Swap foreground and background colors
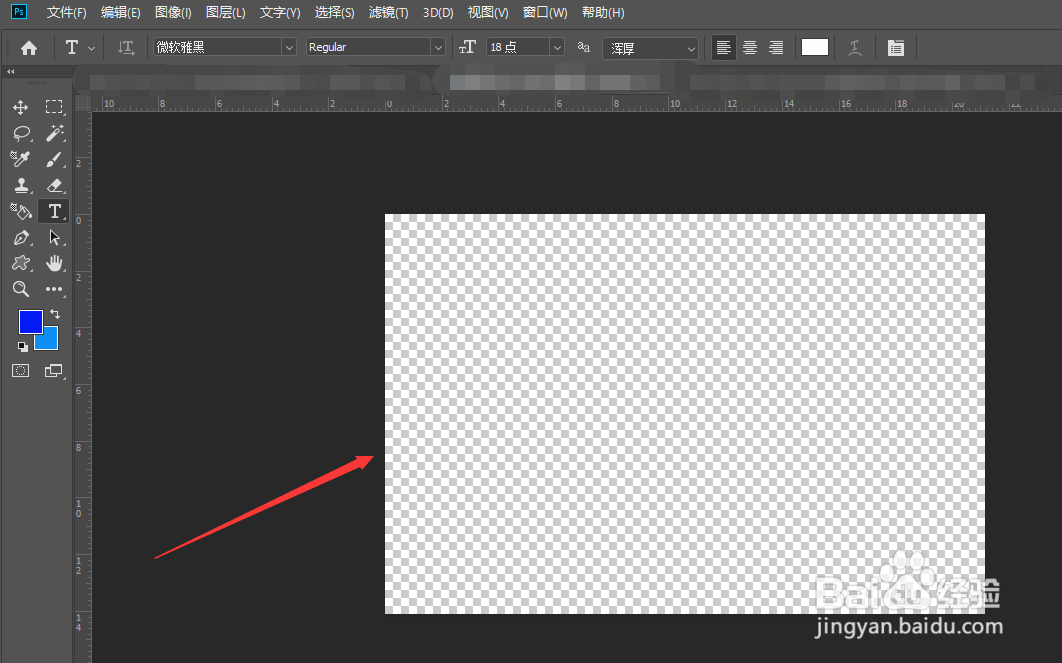 [x=57, y=314]
